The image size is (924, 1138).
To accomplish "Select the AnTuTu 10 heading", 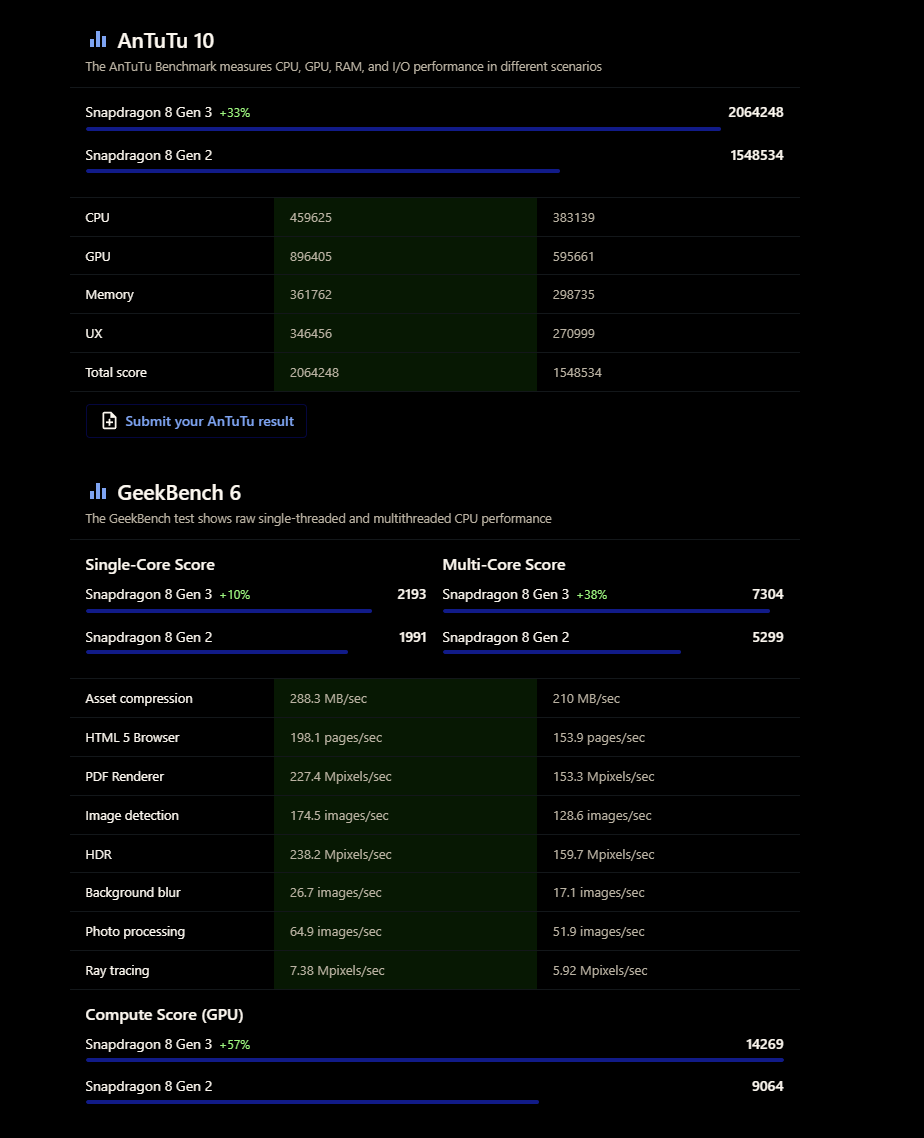I will 165,41.
